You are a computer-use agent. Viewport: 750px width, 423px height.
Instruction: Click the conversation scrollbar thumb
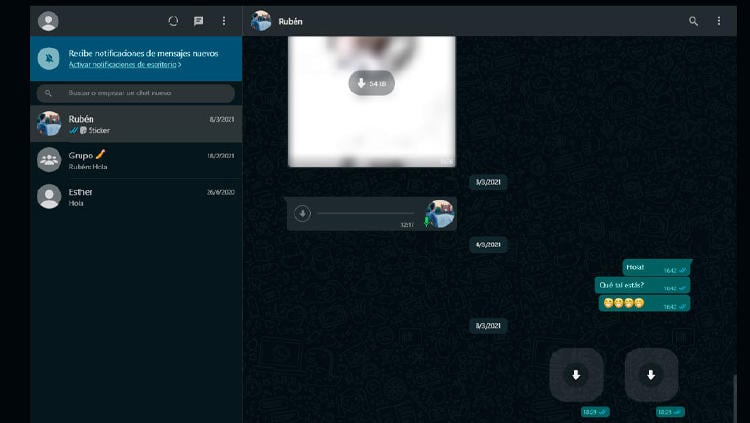(735, 398)
